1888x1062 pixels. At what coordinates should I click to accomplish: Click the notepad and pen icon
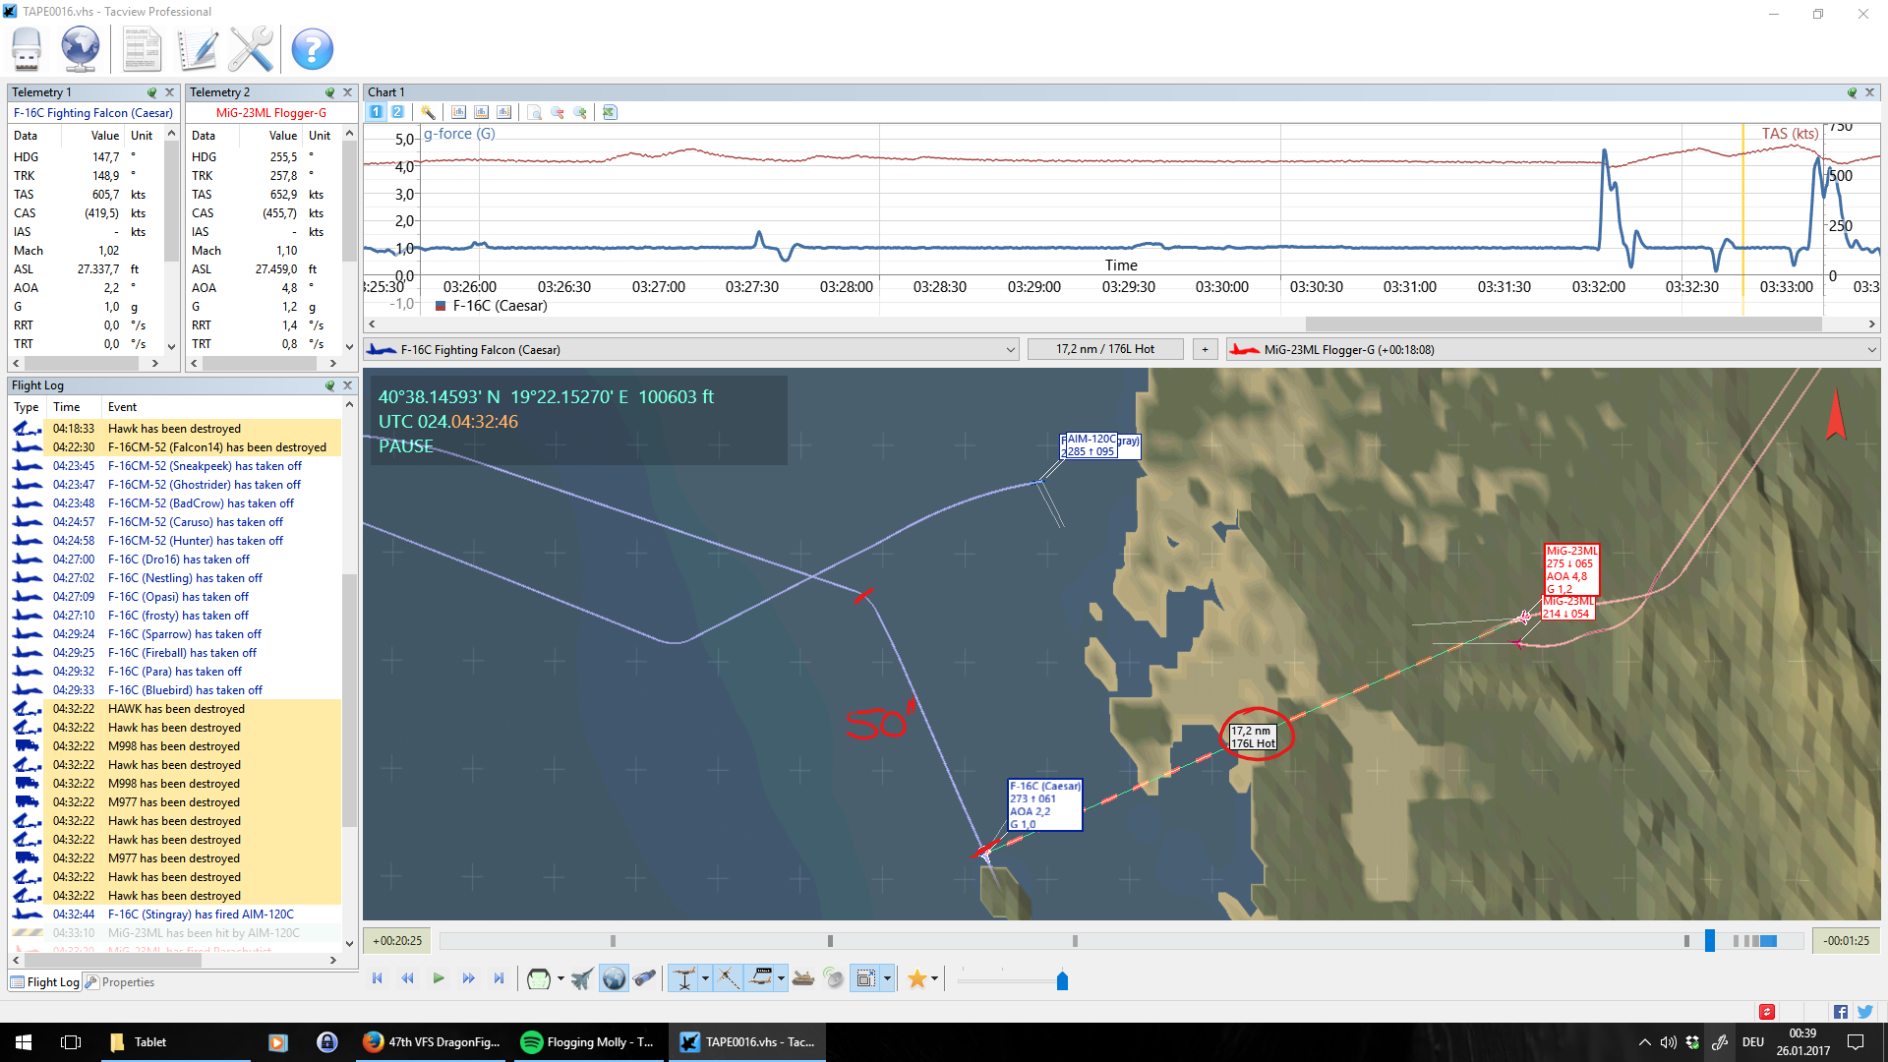197,48
